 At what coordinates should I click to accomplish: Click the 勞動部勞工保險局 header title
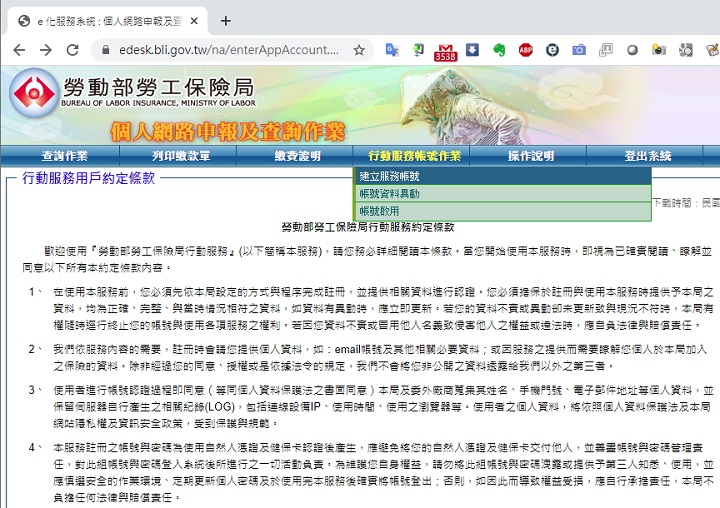[x=158, y=87]
